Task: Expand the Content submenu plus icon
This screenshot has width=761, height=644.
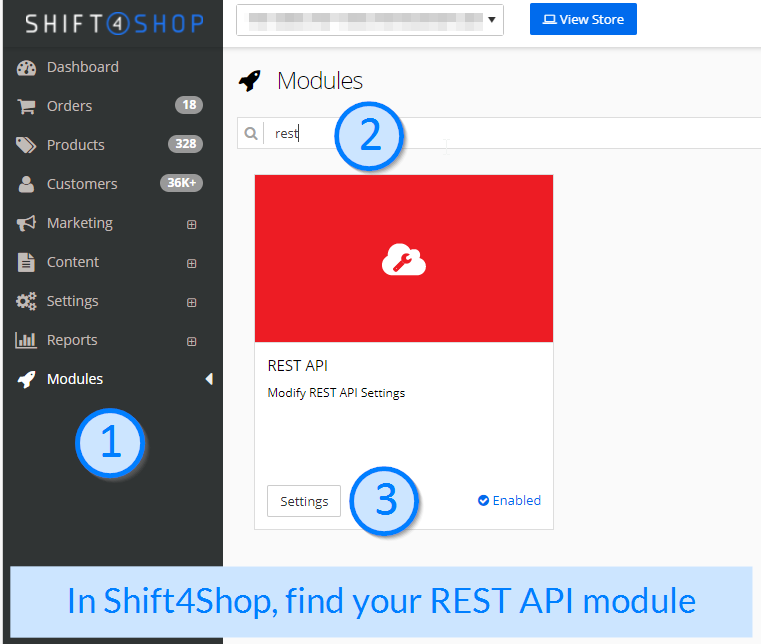Action: tap(192, 264)
